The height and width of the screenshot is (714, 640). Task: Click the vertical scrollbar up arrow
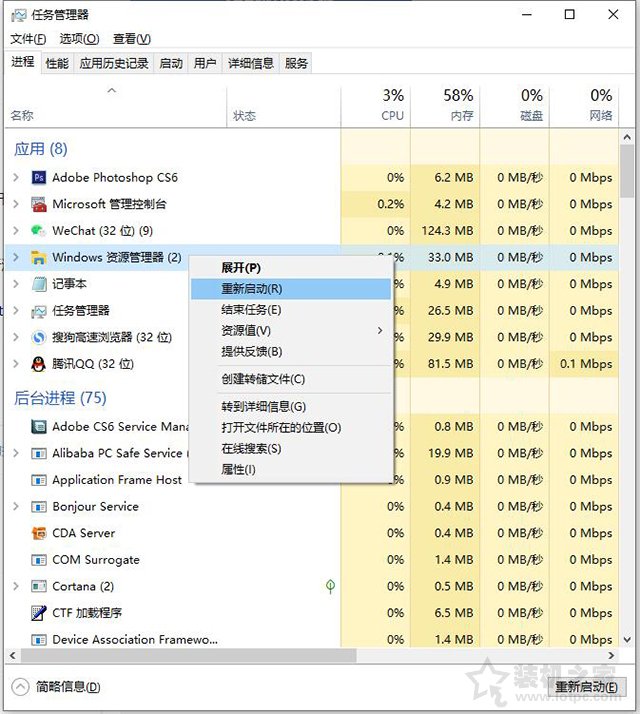(627, 137)
